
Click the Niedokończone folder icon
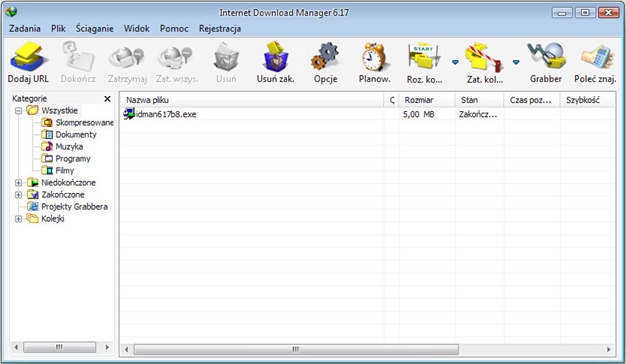pos(33,182)
